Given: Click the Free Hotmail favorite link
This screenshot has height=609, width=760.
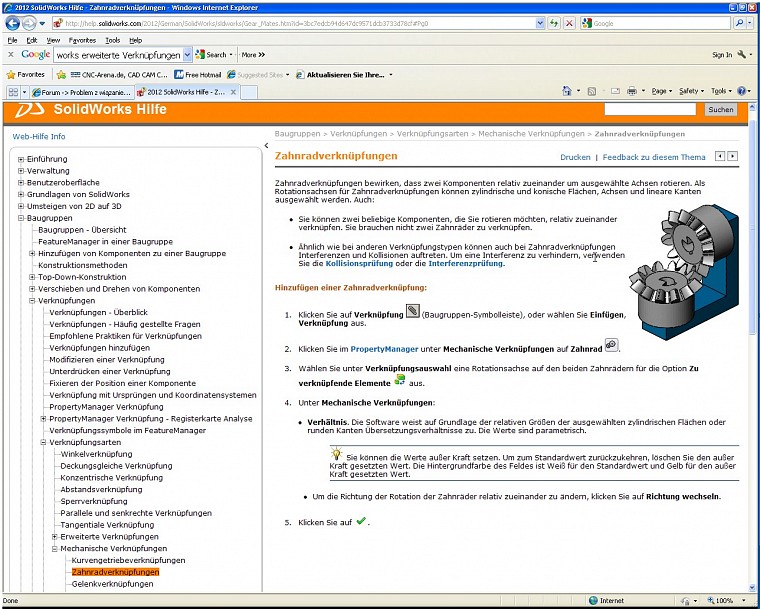Looking at the screenshot, I should 197,75.
